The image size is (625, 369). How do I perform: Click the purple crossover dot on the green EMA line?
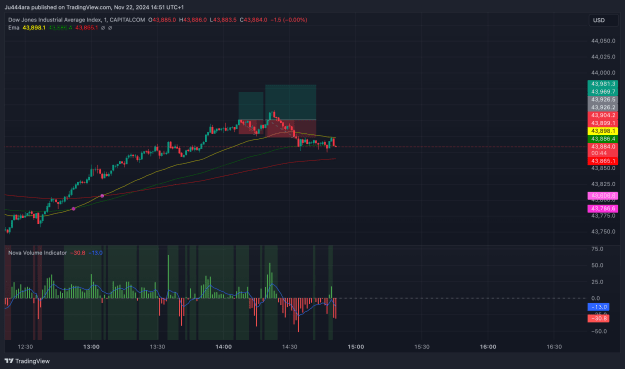tap(73, 209)
